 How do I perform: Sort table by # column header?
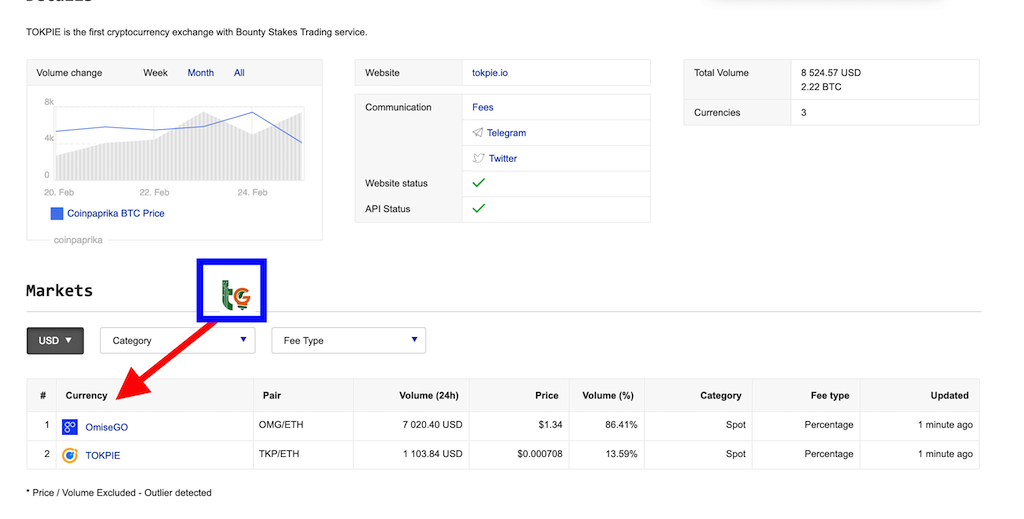(42, 396)
